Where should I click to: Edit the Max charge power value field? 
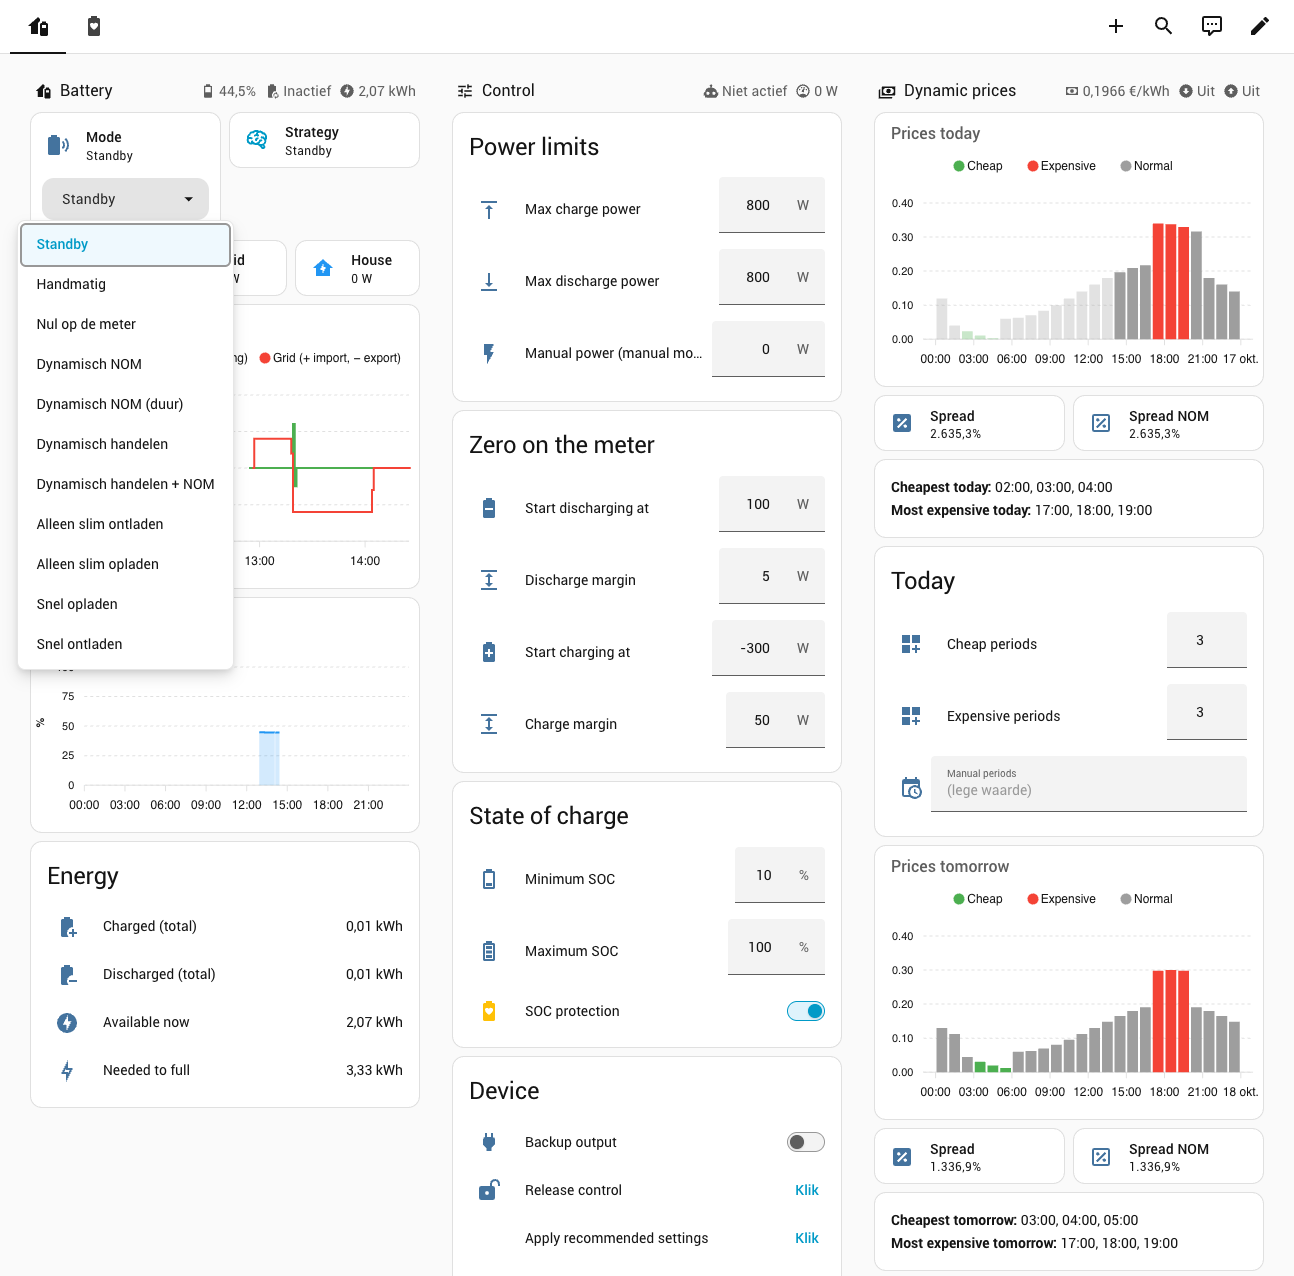[772, 205]
